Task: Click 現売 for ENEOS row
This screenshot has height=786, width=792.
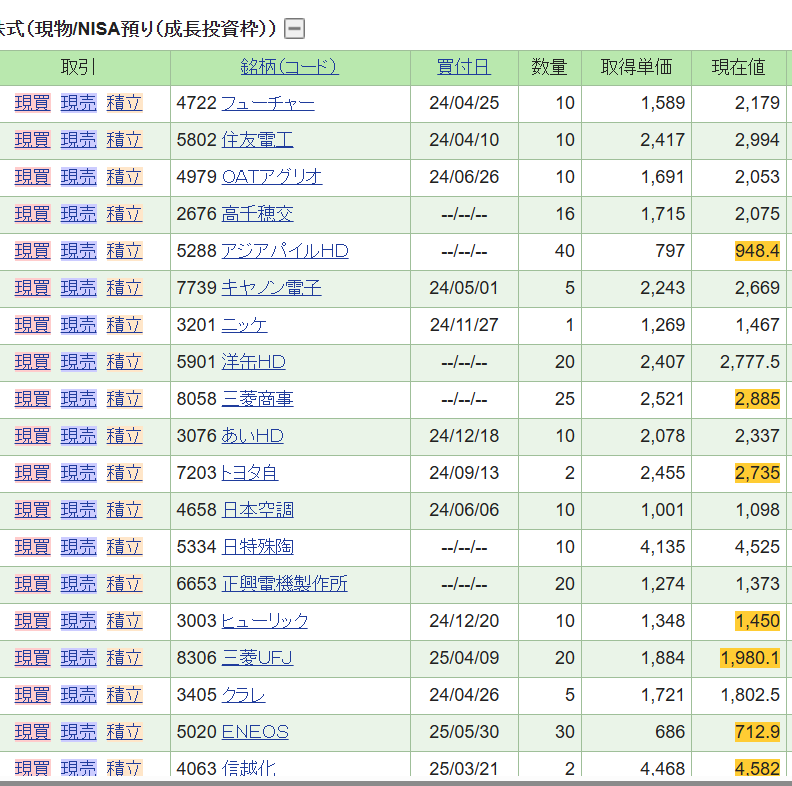Action: pos(78,732)
